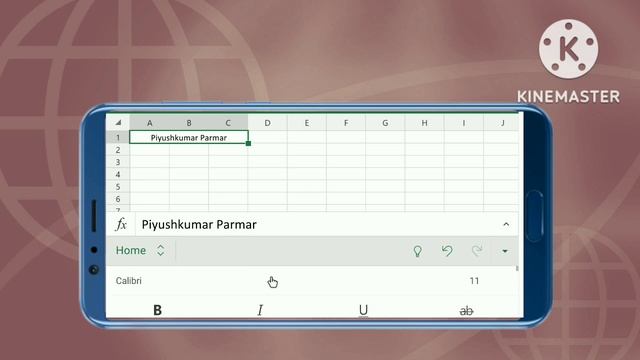Select row 5 header
Image resolution: width=640 pixels, height=360 pixels.
(x=118, y=187)
